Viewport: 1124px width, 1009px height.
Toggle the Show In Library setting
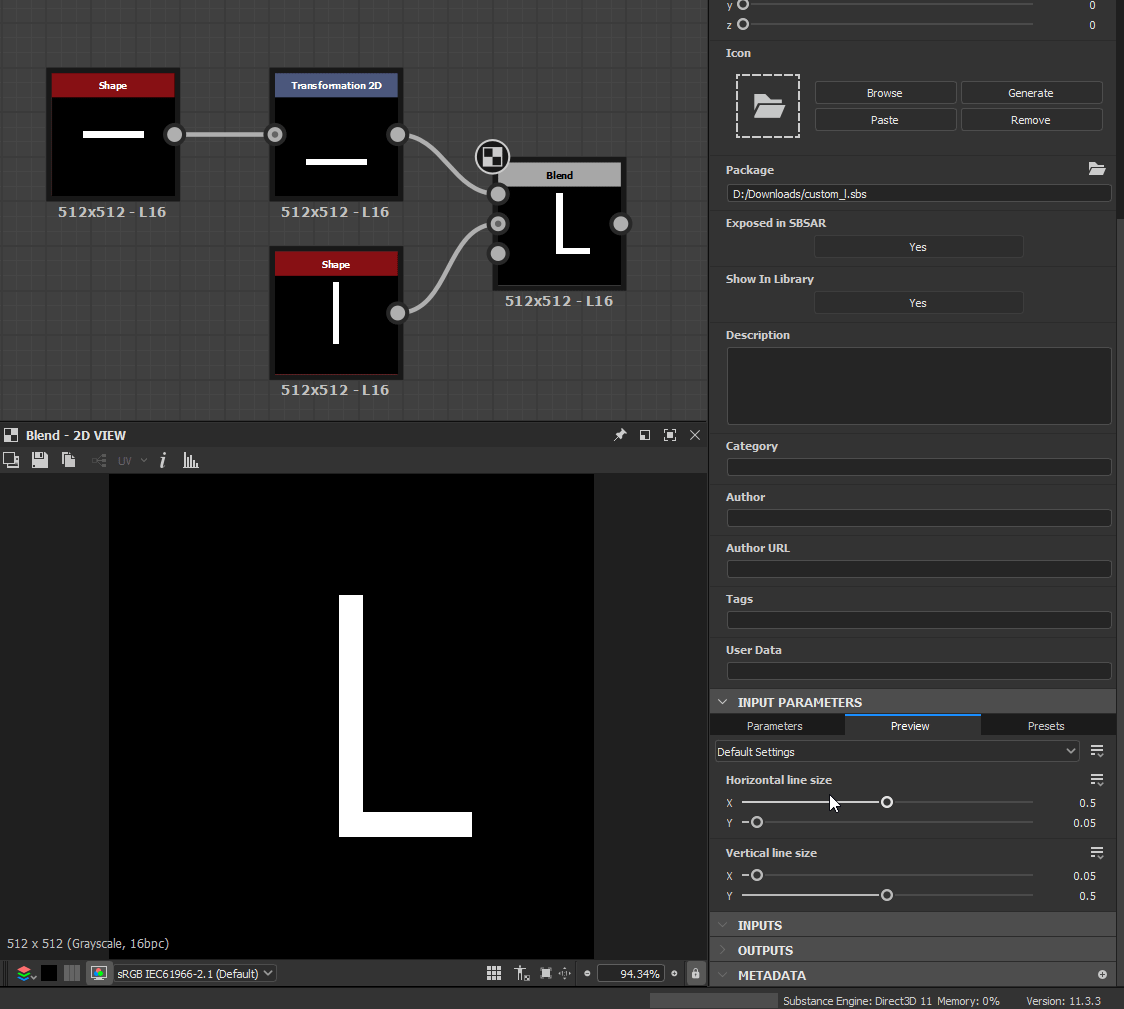pyautogui.click(x=918, y=302)
